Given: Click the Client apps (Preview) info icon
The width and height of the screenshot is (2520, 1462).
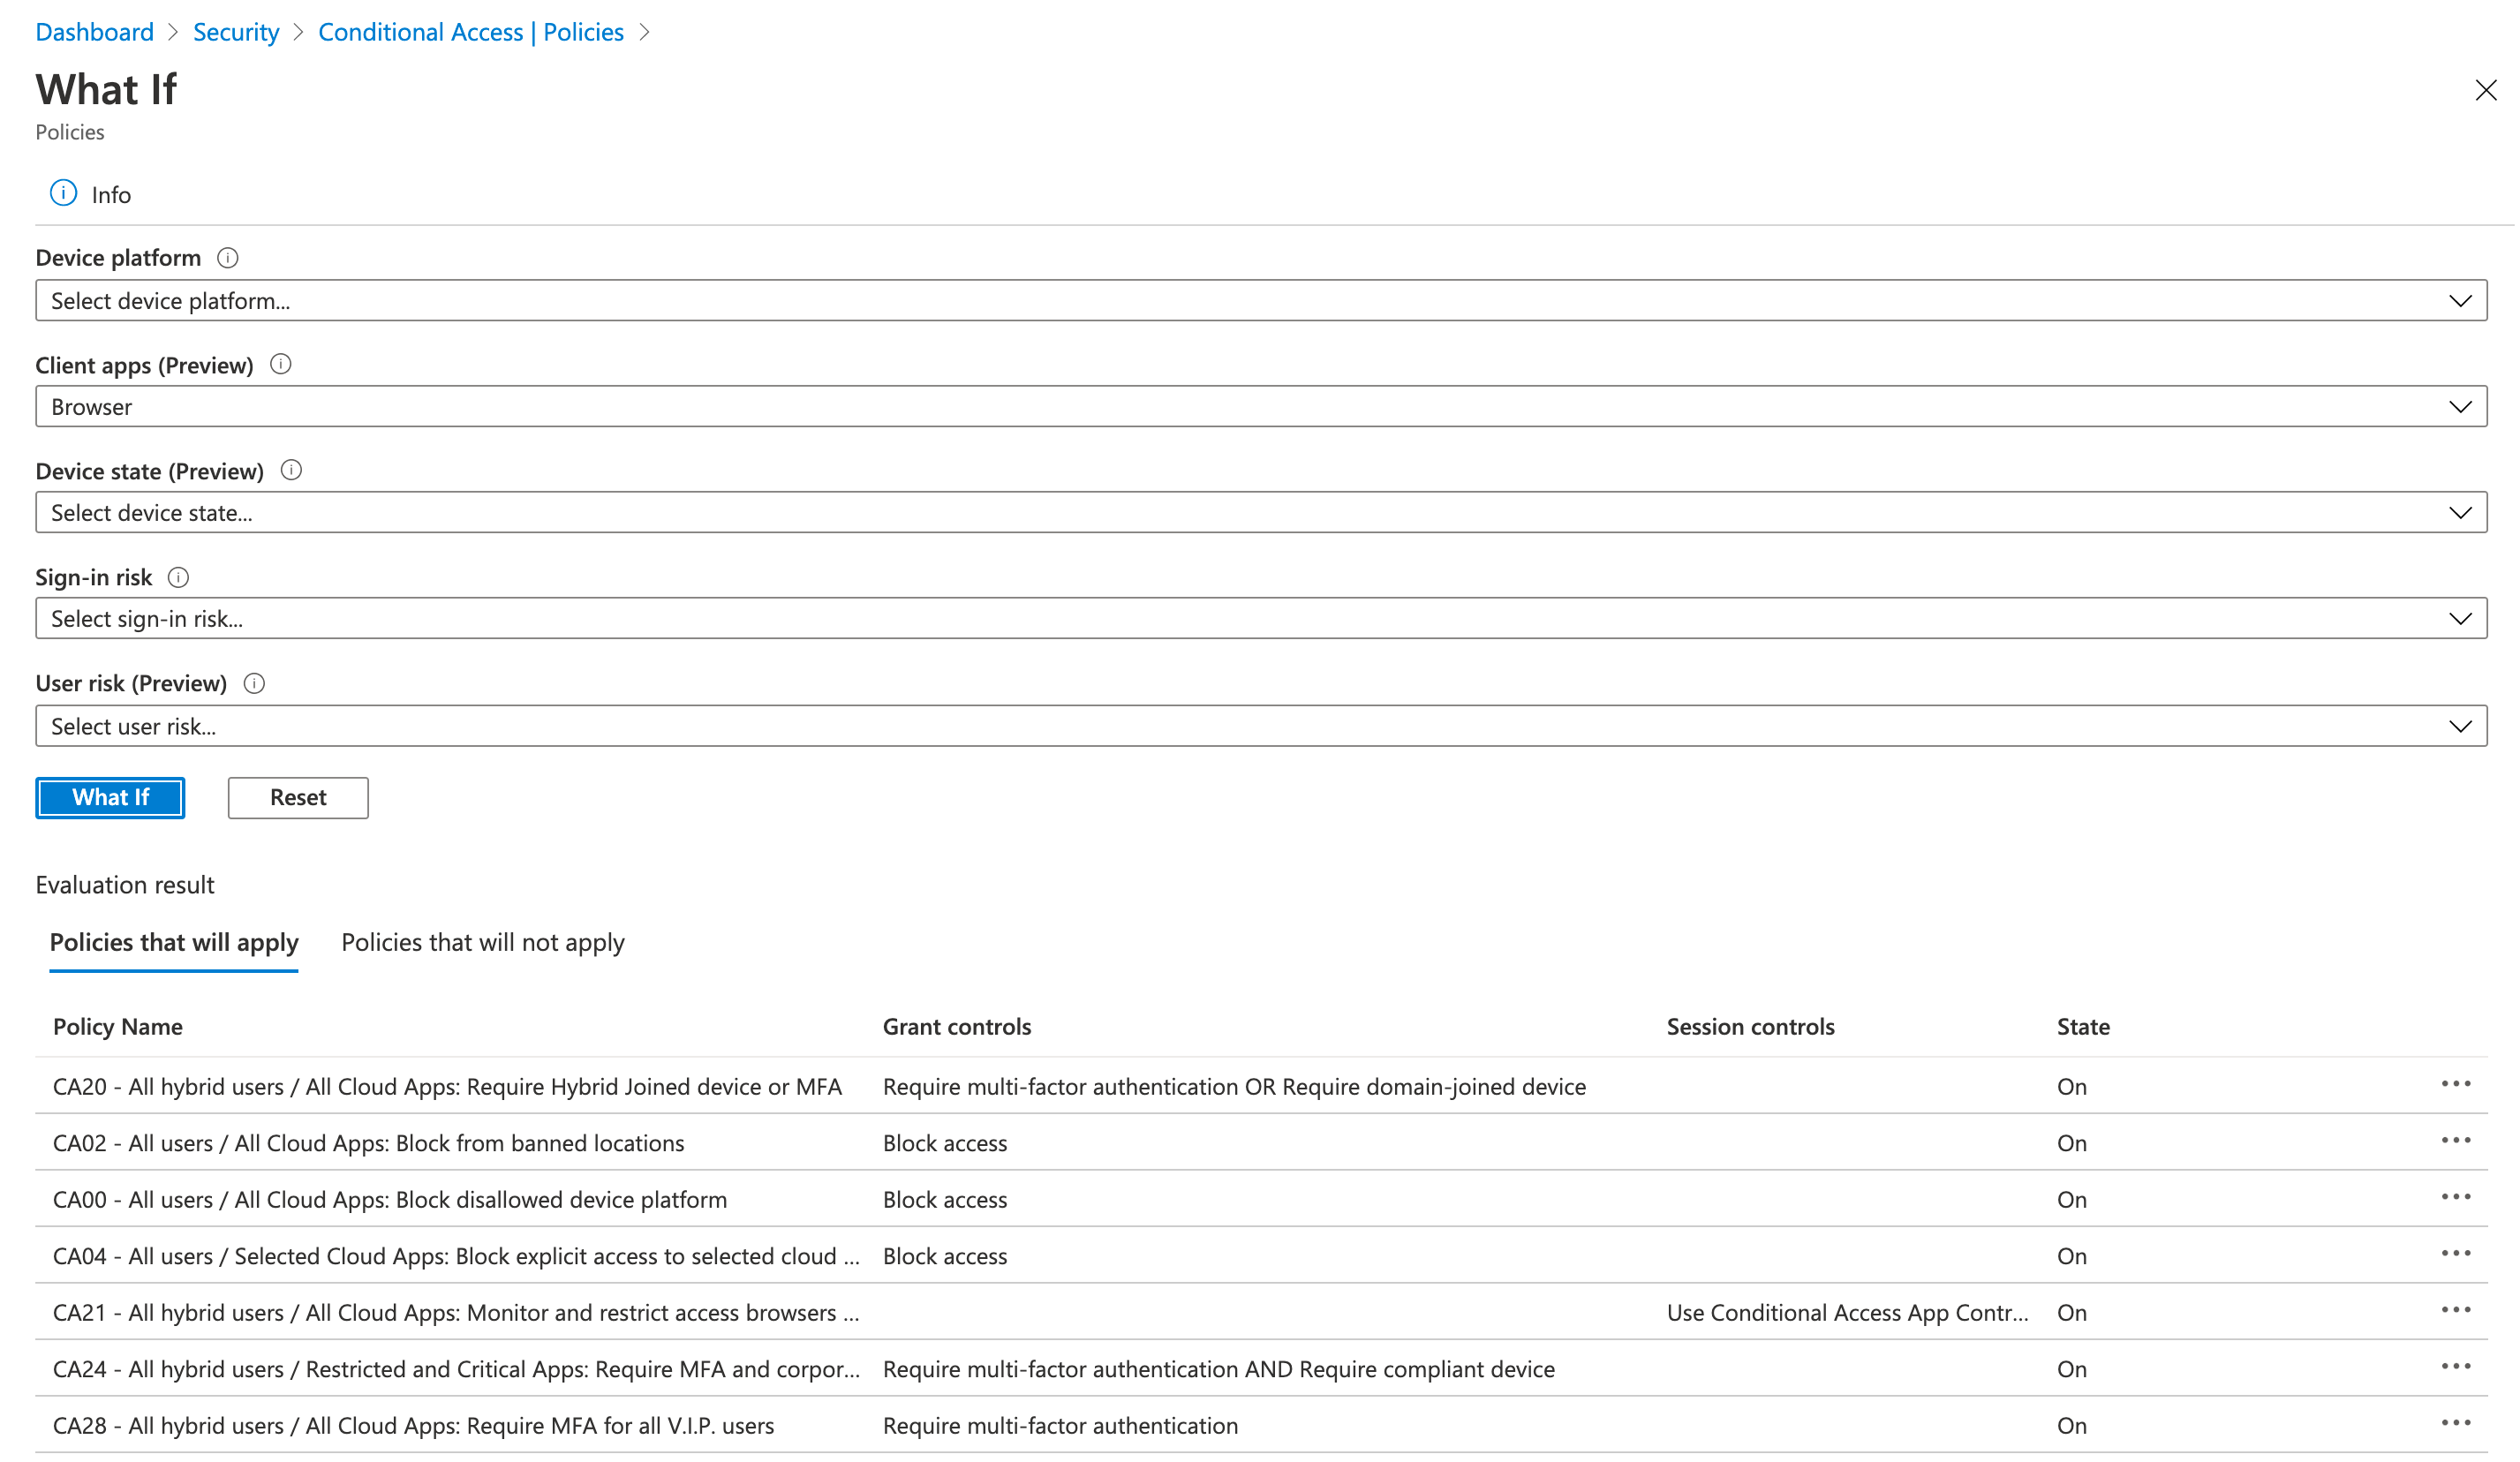Looking at the screenshot, I should [281, 364].
